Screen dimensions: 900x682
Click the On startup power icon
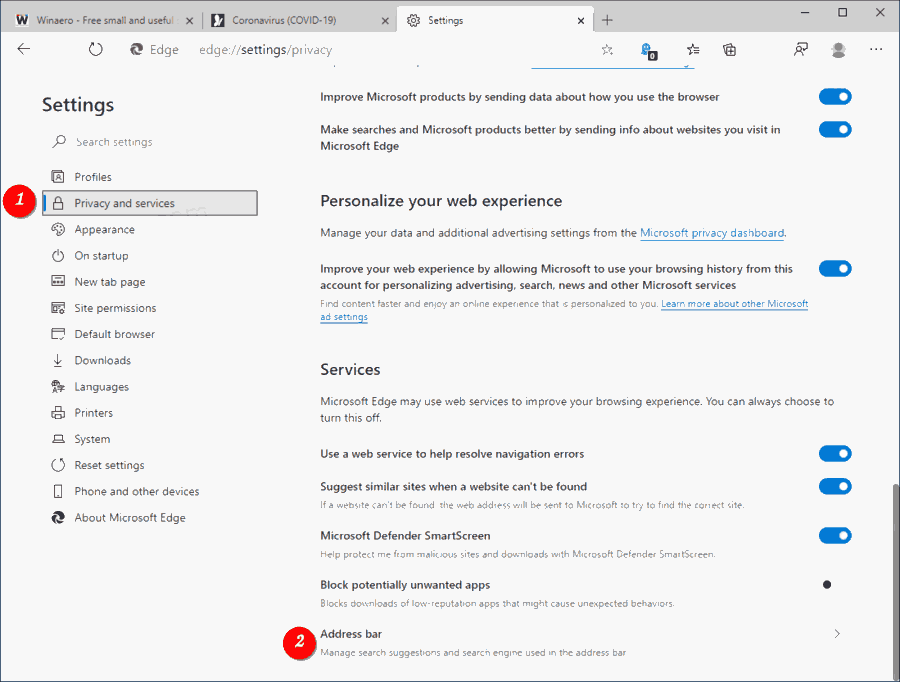click(58, 255)
